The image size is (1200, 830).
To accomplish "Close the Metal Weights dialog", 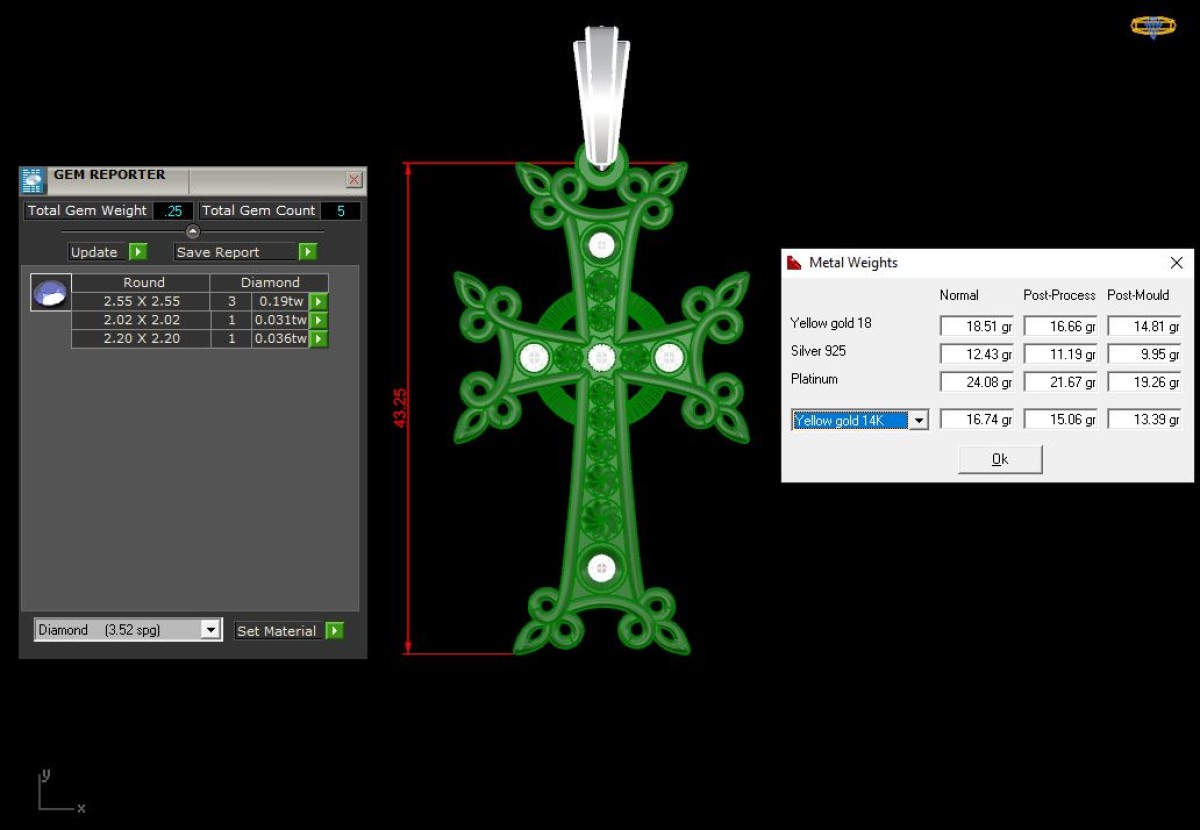I will point(1176,263).
